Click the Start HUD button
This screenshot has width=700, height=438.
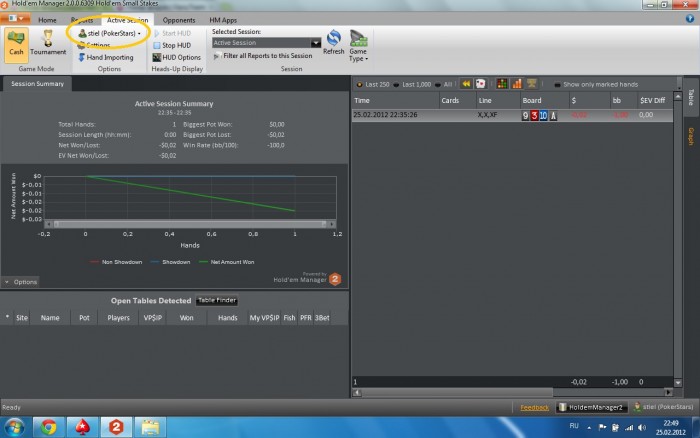pyautogui.click(x=172, y=33)
